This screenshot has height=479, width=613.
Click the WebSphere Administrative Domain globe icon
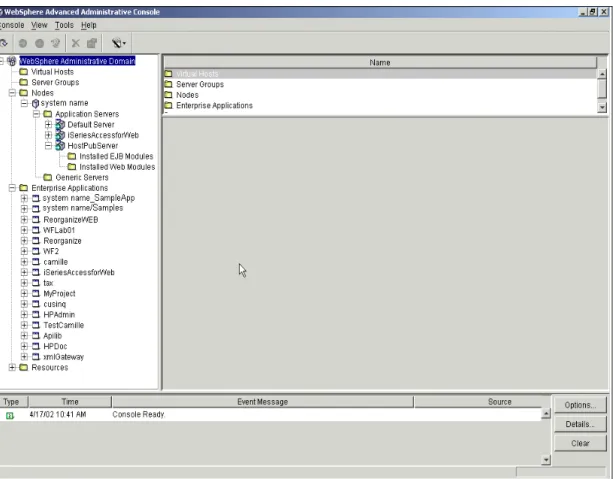12,61
